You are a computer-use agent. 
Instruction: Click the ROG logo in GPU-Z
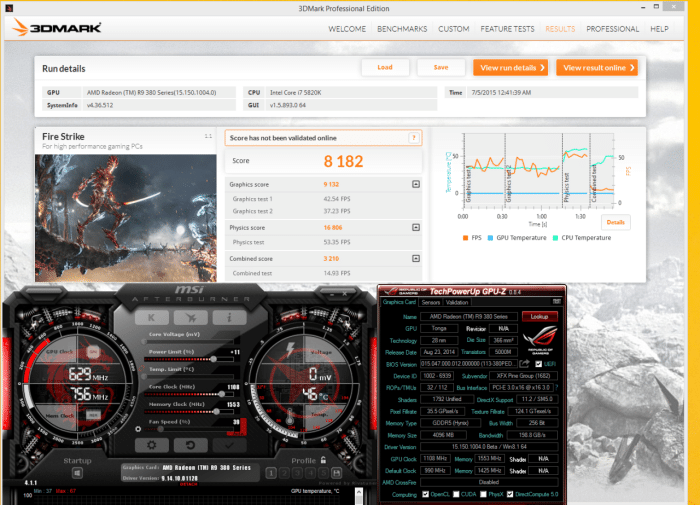pyautogui.click(x=540, y=339)
